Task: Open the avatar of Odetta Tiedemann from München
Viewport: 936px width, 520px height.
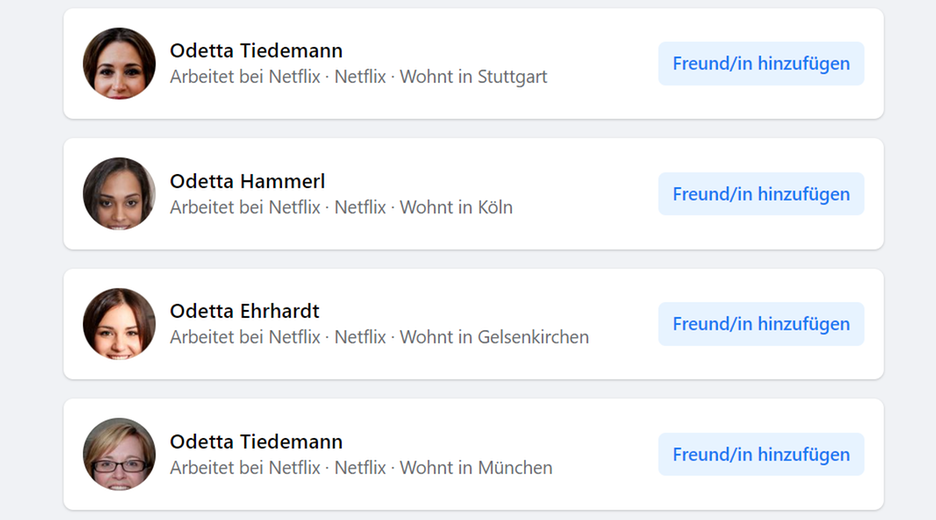Action: [x=119, y=454]
